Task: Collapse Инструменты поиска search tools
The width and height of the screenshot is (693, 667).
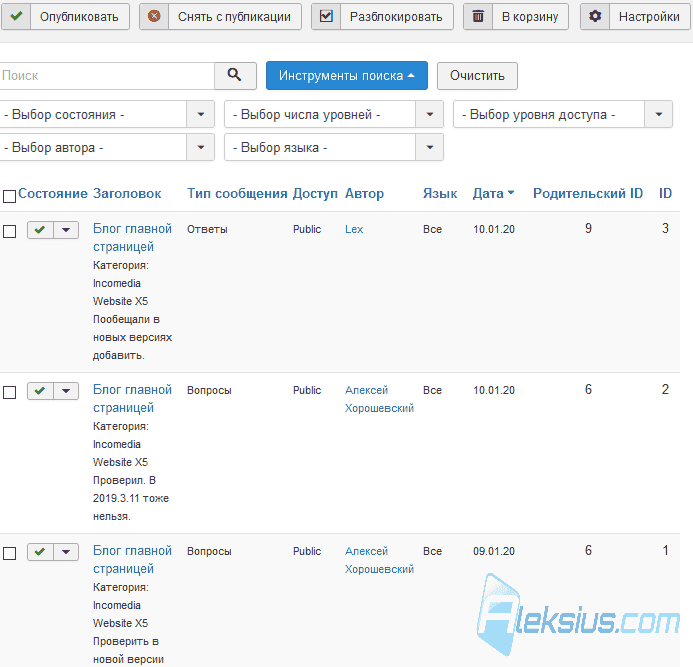Action: point(347,76)
